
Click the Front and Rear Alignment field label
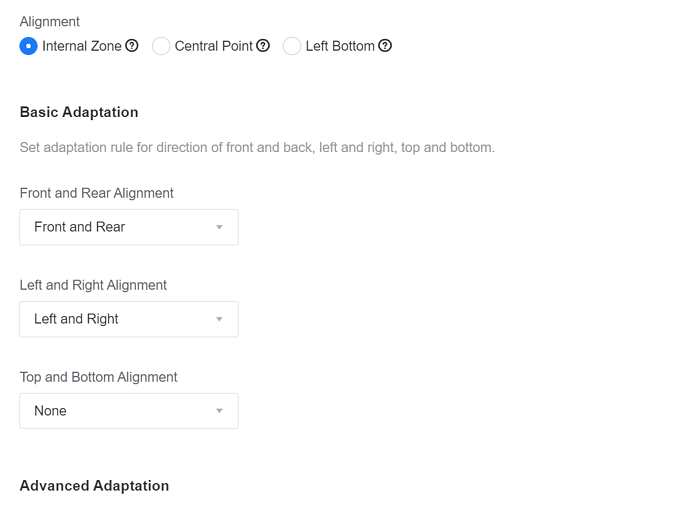(x=96, y=193)
